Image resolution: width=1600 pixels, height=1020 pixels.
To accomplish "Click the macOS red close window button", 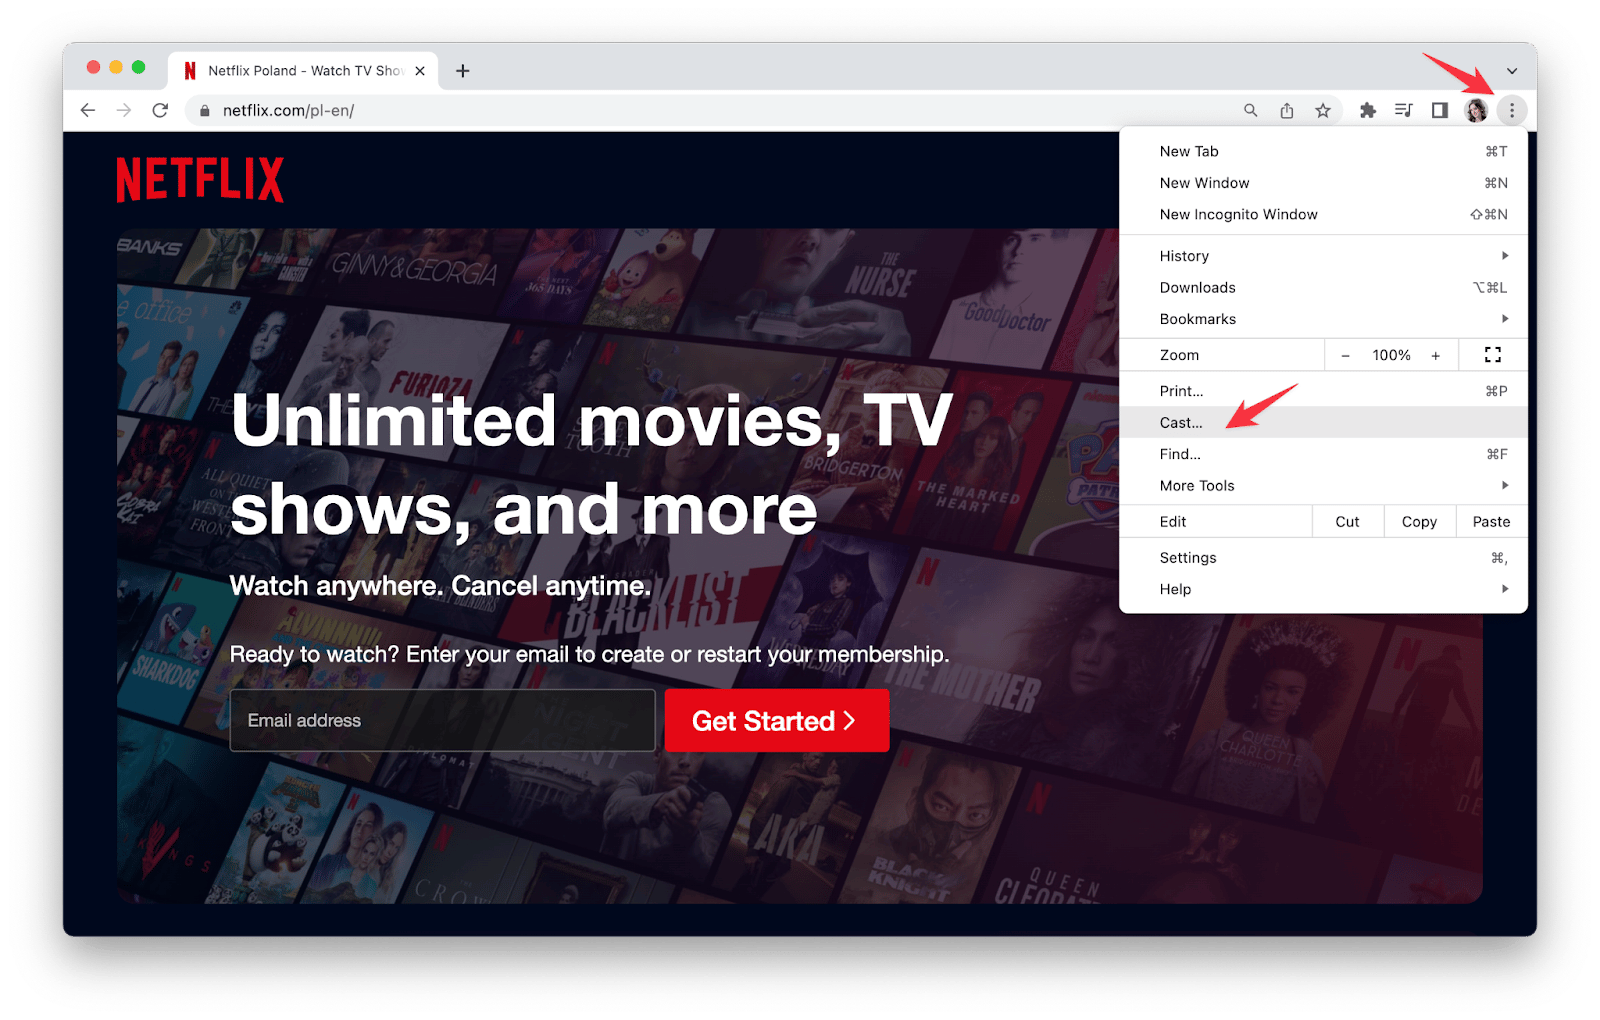I will coord(94,67).
